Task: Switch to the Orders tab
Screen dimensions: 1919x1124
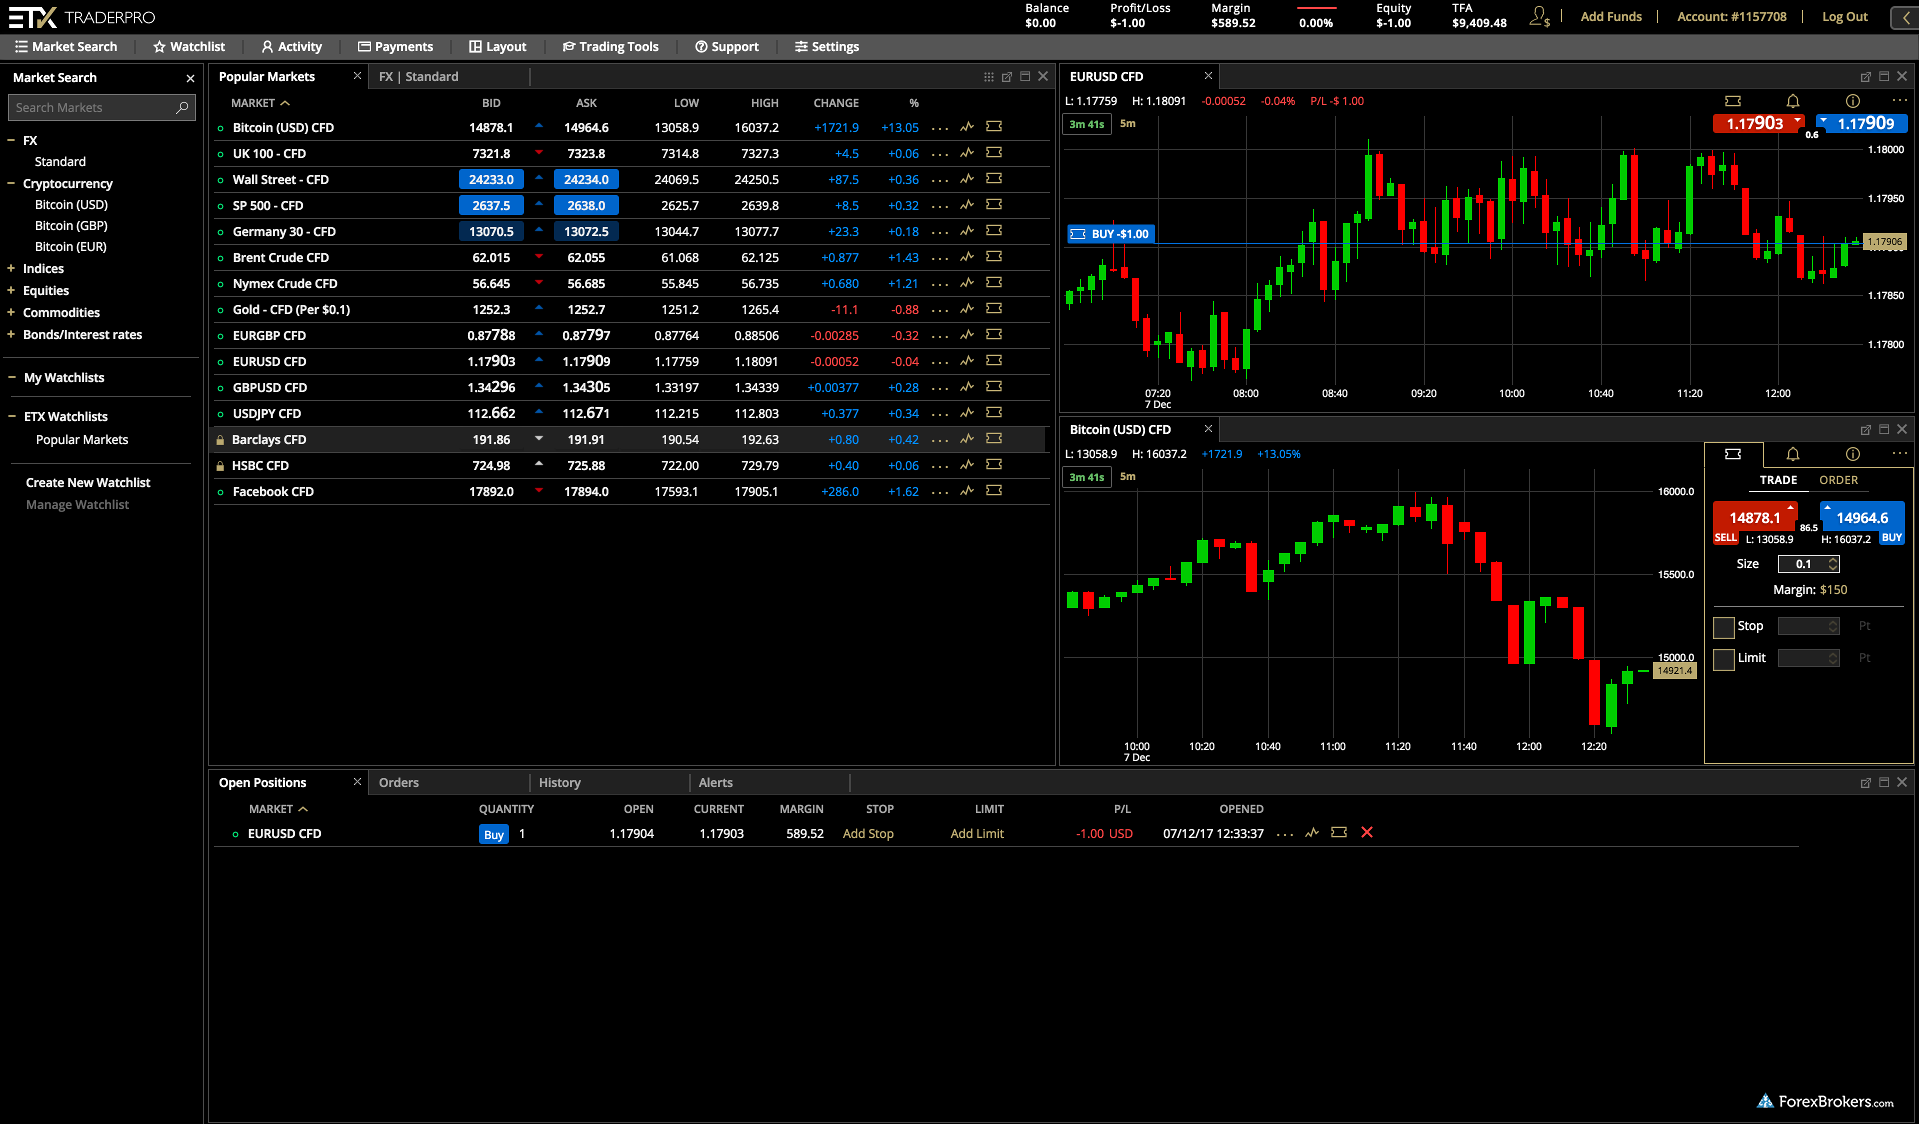Action: pyautogui.click(x=399, y=783)
